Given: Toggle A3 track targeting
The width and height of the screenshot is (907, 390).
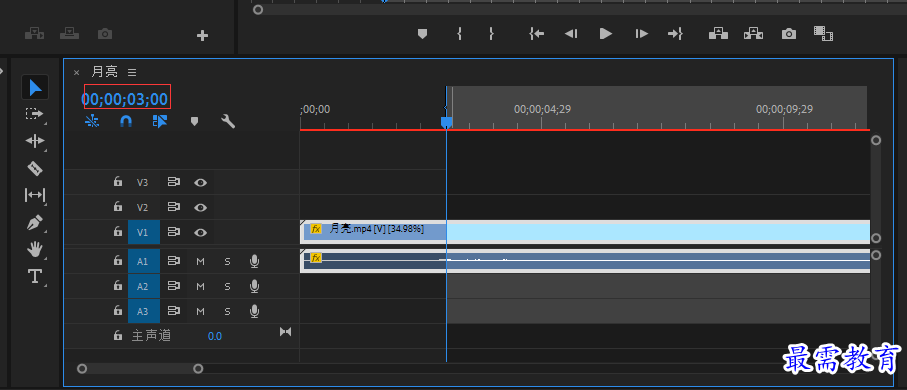Looking at the screenshot, I should pos(142,311).
